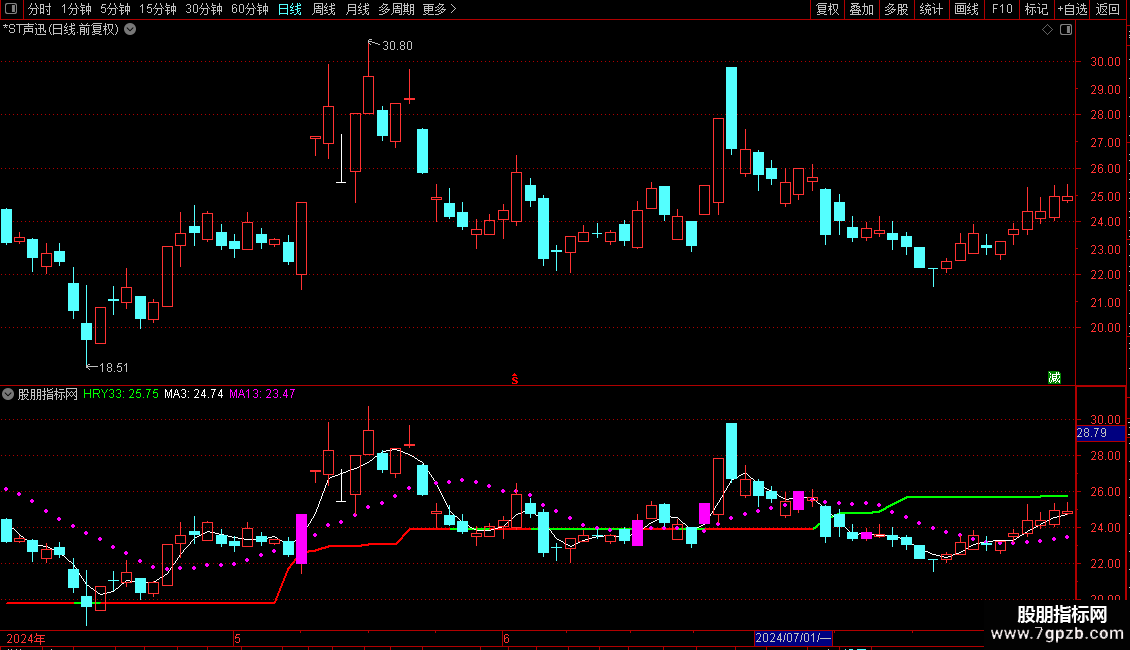
Task: Click the 2024/07/01 date marker on timeline
Action: tap(793, 638)
